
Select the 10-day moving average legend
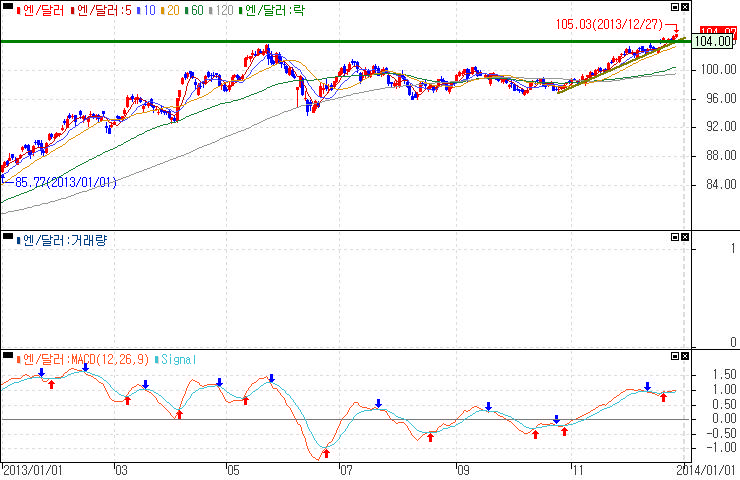(x=145, y=11)
